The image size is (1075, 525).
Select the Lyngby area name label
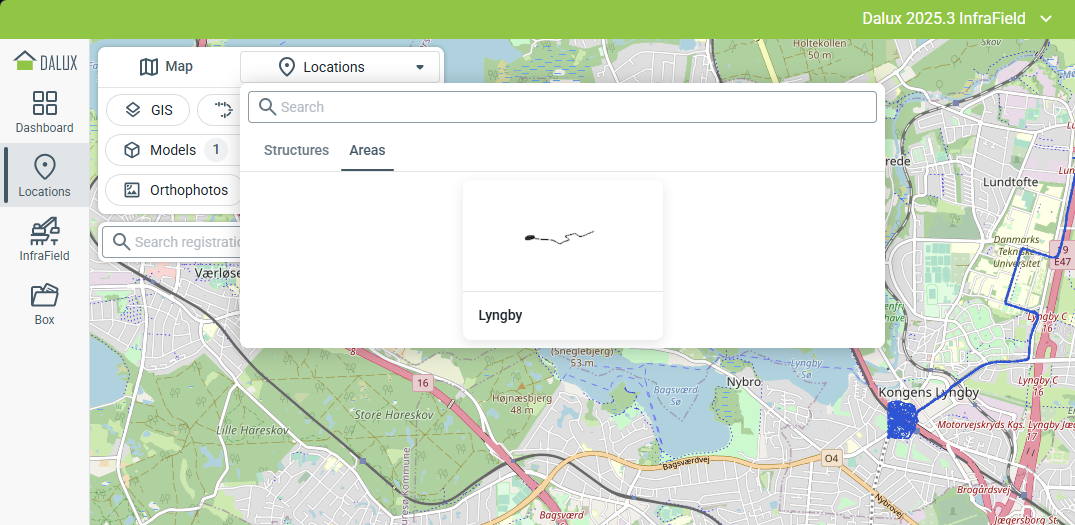coord(500,315)
